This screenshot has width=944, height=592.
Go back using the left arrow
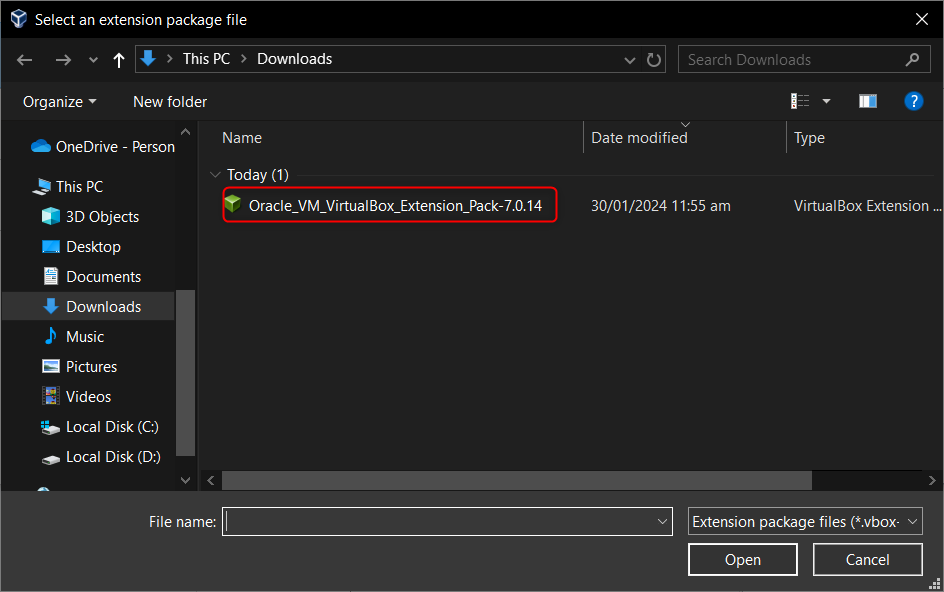click(x=24, y=60)
